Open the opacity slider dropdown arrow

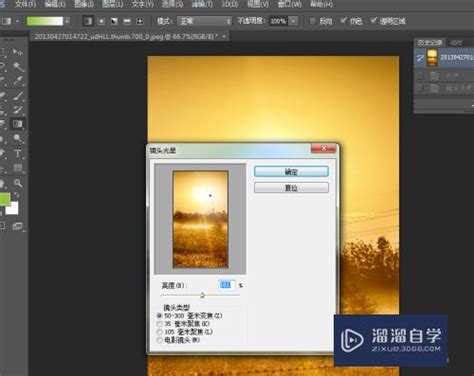(293, 21)
